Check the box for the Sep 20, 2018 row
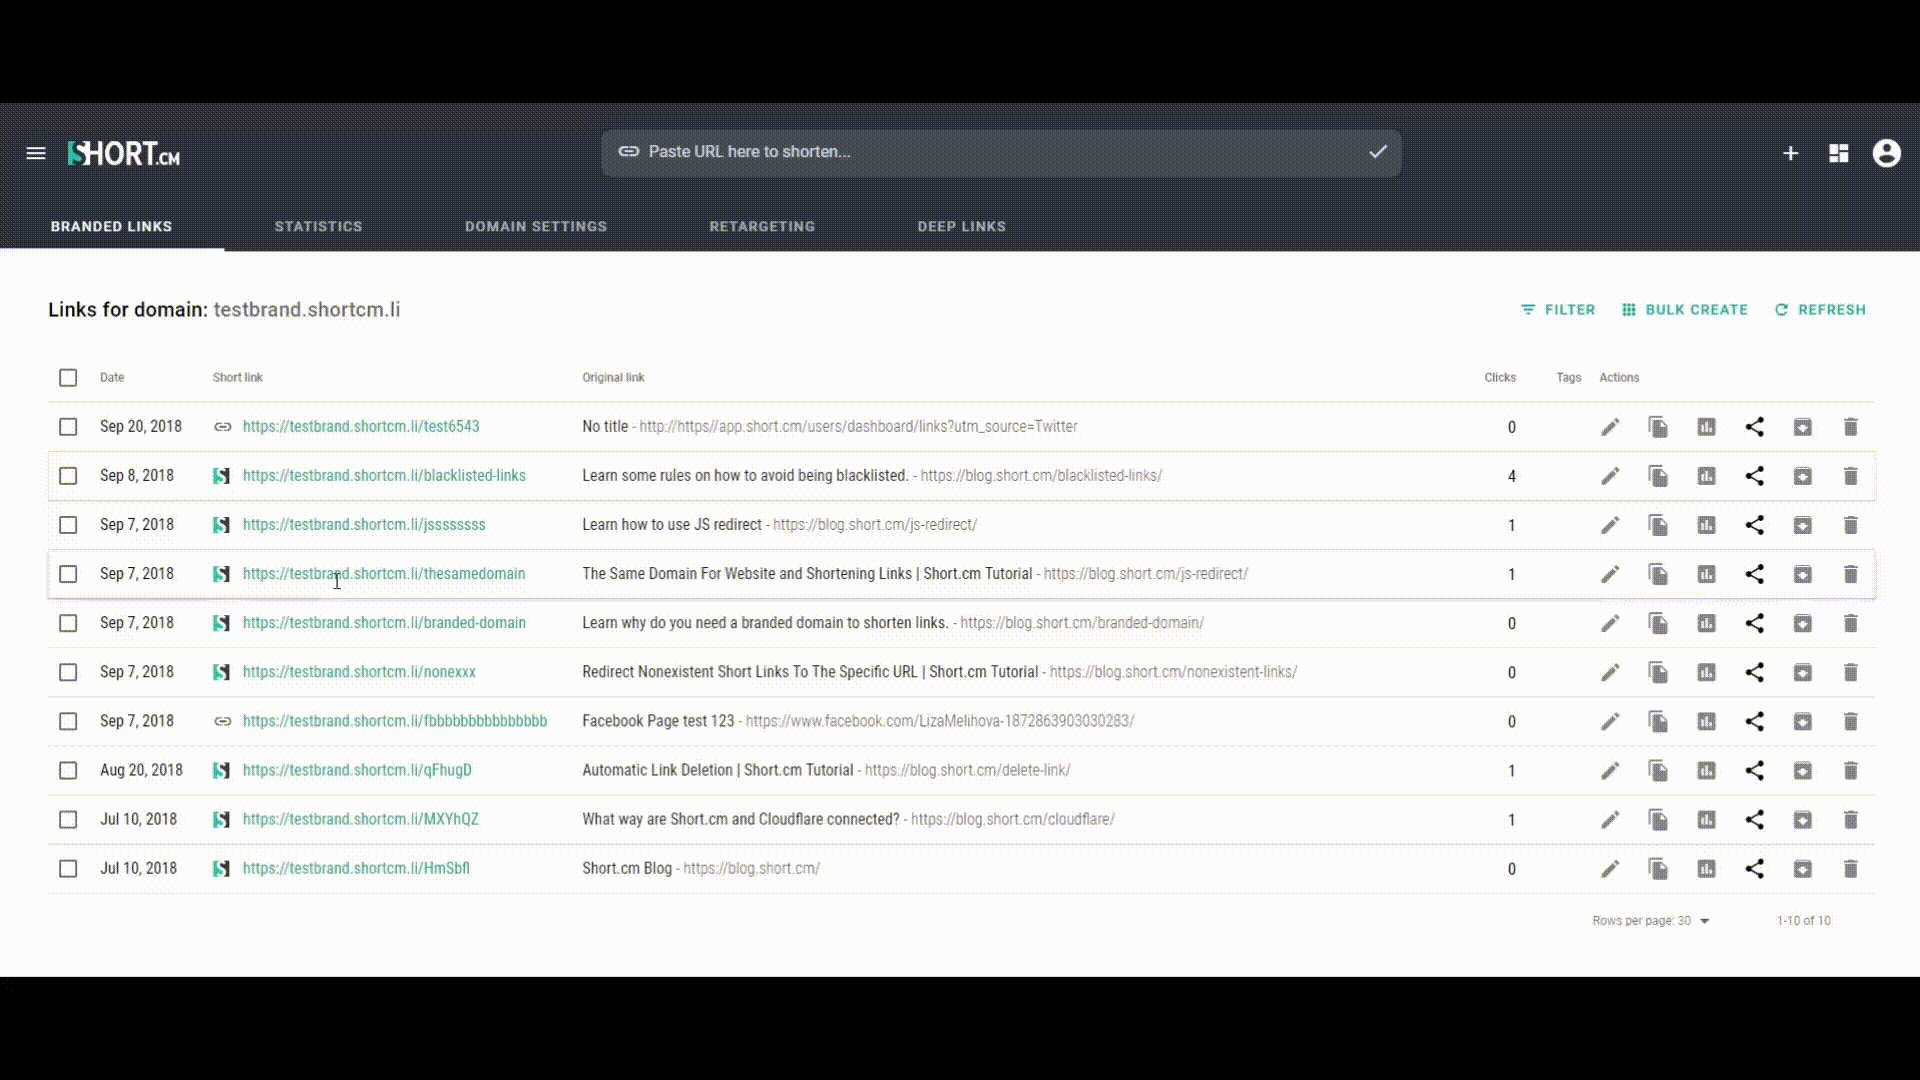The image size is (1920, 1080). click(68, 427)
